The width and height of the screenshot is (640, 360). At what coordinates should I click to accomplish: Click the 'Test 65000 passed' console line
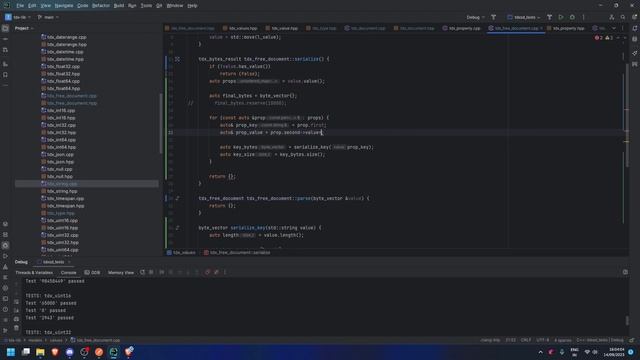(51, 303)
